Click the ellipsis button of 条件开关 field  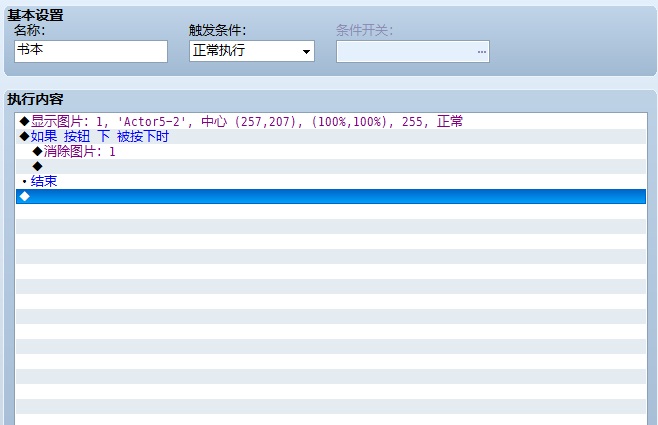coord(481,52)
